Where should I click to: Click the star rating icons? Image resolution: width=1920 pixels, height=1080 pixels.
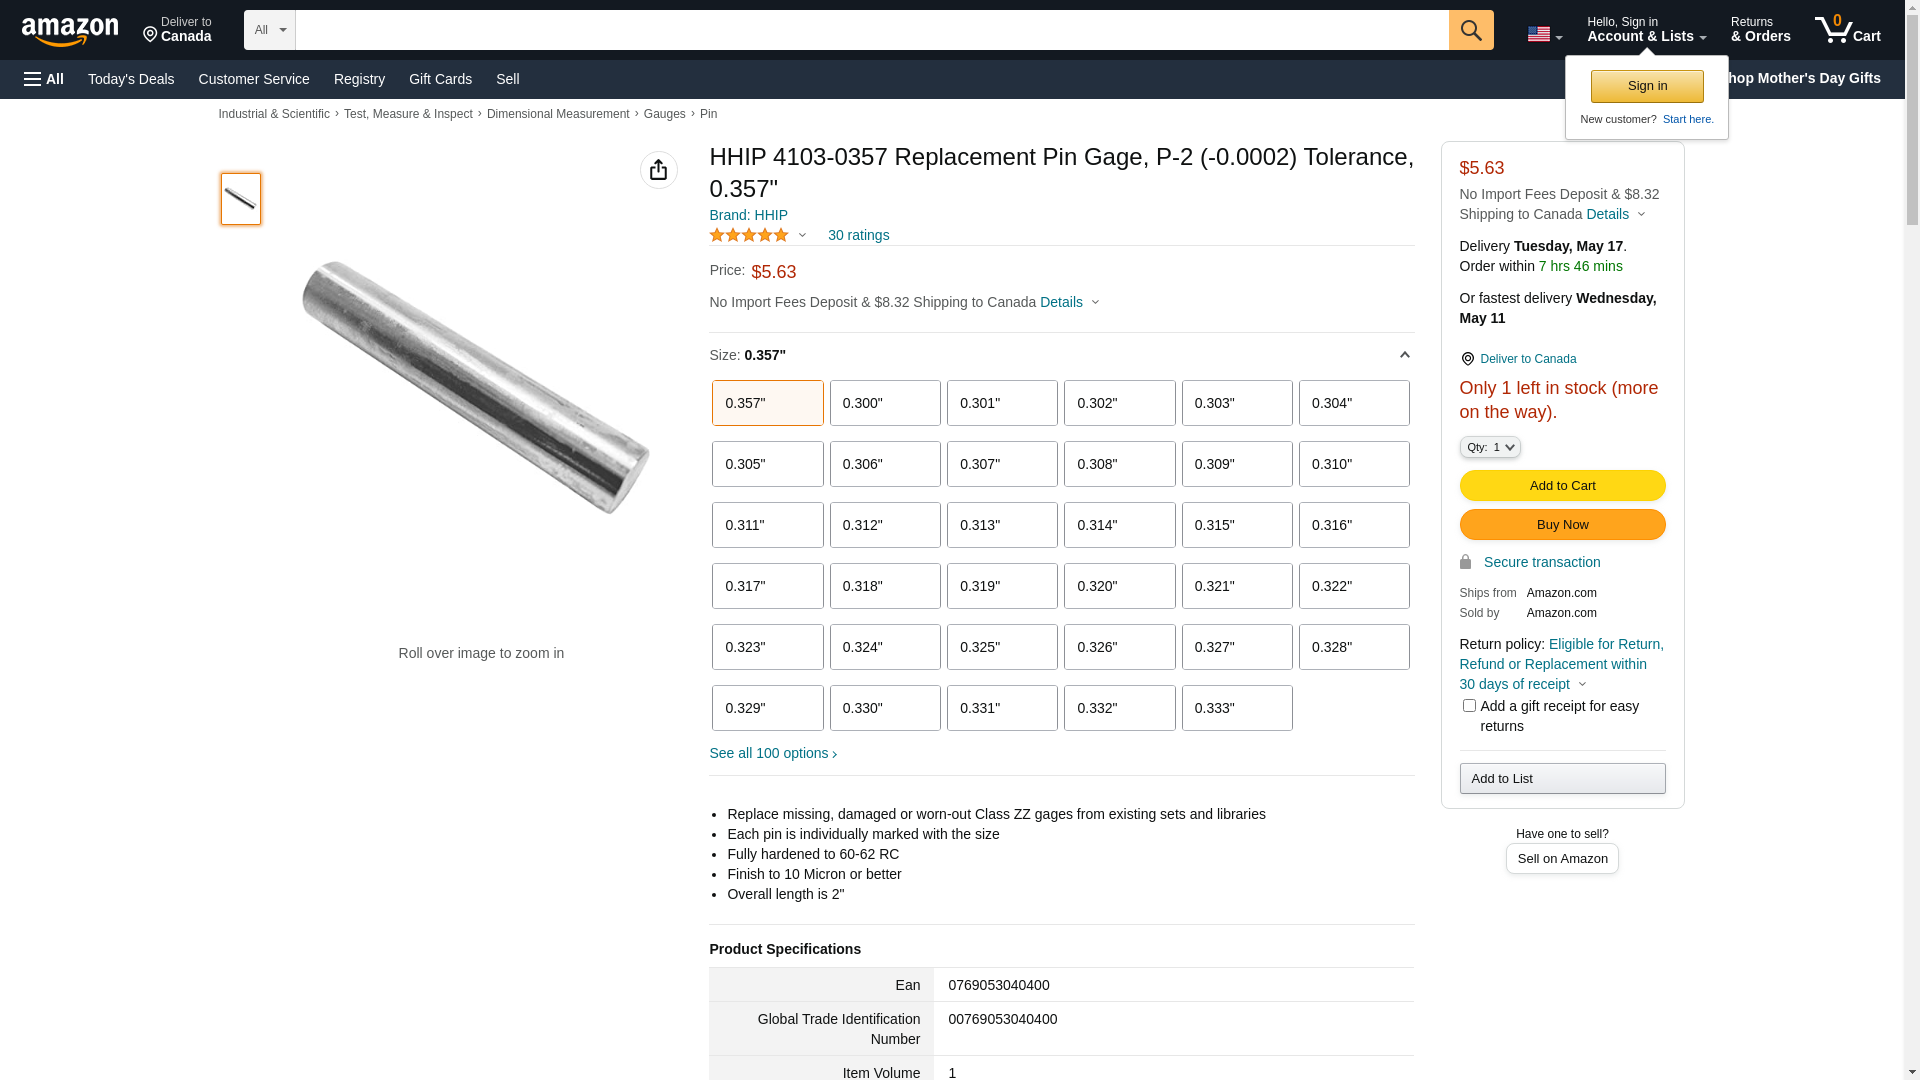[749, 235]
